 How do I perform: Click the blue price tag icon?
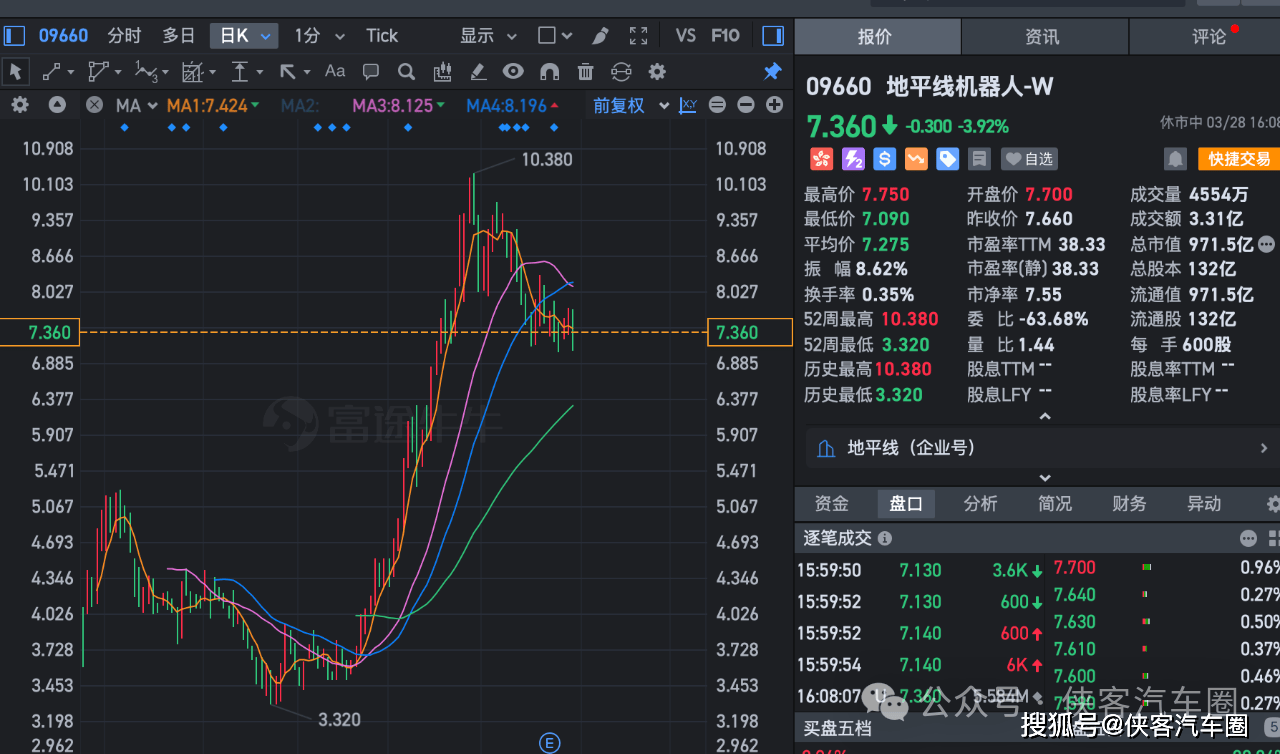(x=947, y=159)
